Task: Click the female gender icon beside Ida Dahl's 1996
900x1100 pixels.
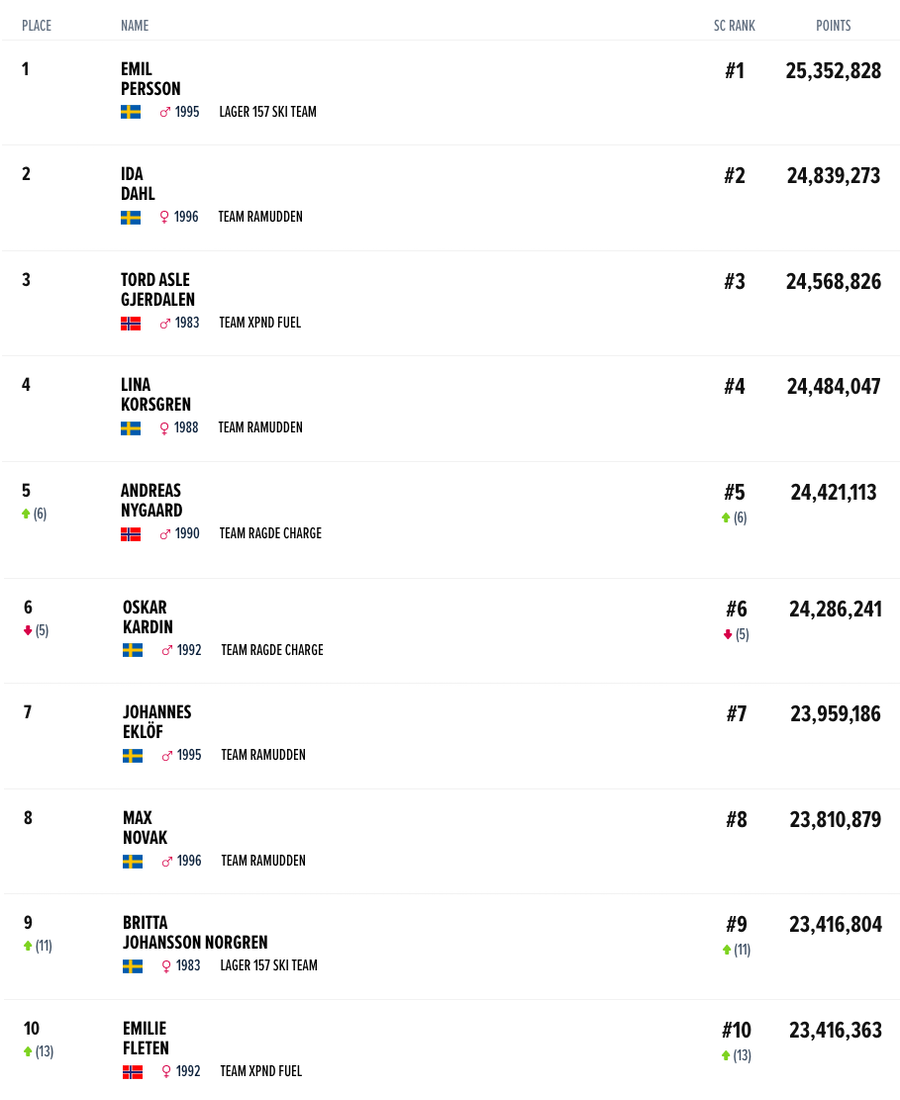Action: tap(164, 217)
